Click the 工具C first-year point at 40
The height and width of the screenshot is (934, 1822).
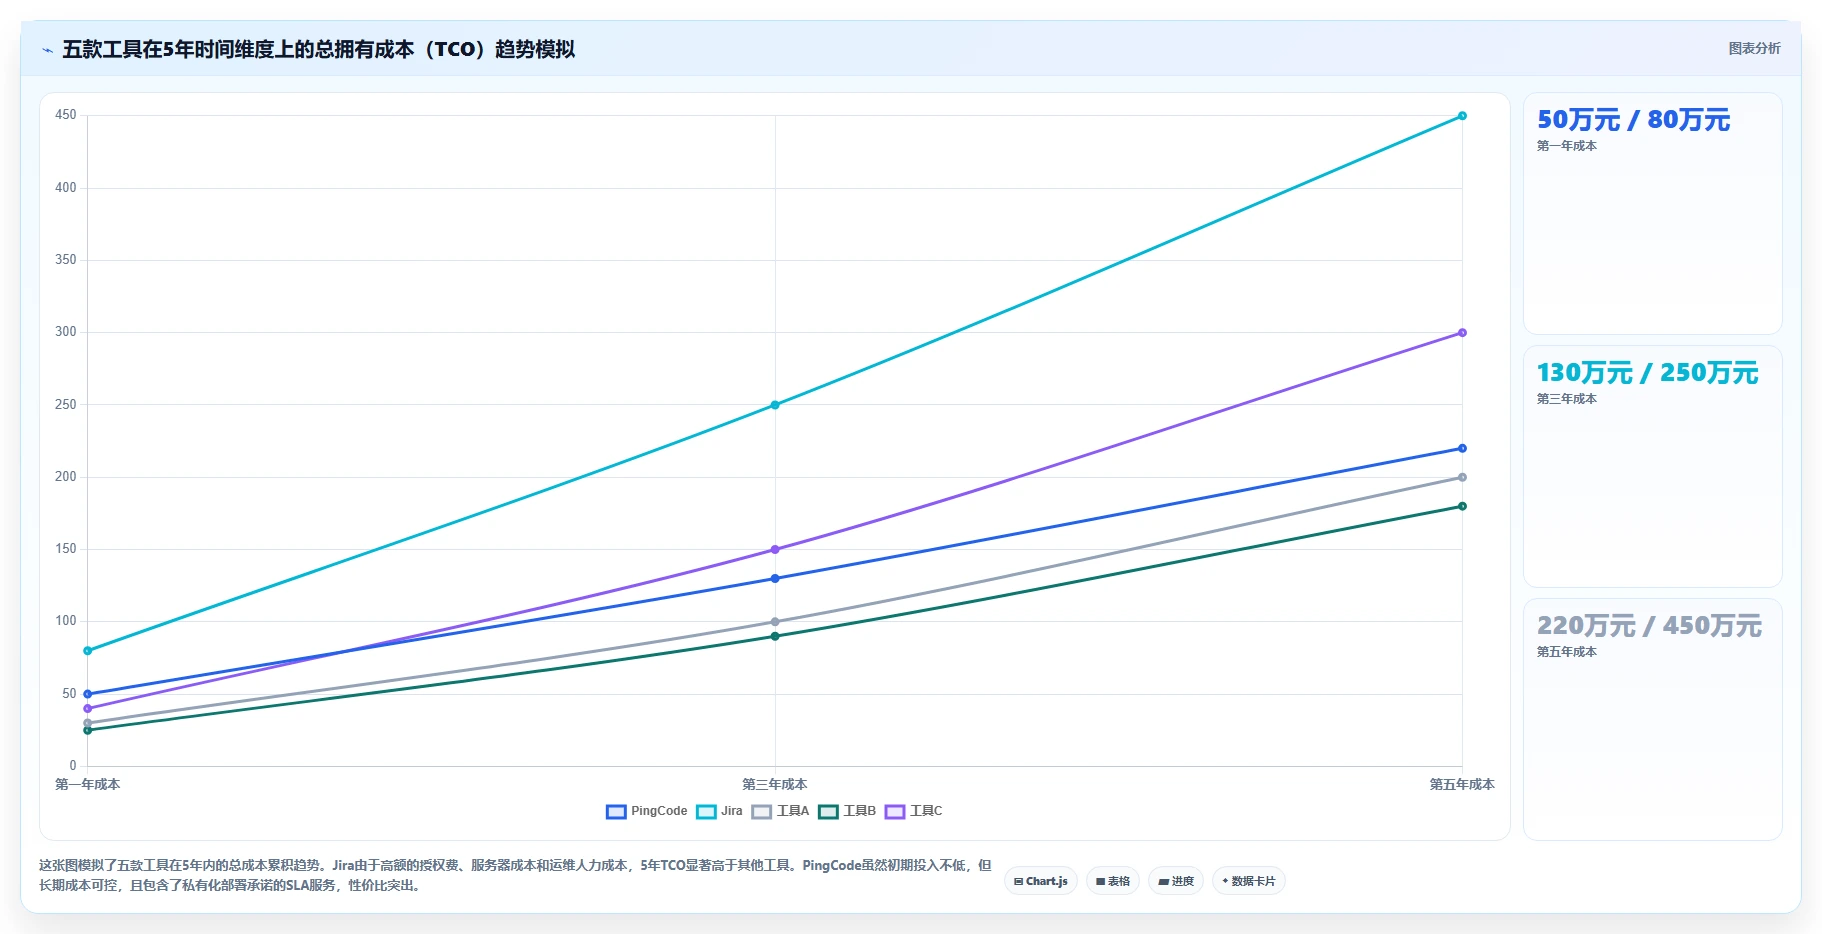(x=88, y=709)
